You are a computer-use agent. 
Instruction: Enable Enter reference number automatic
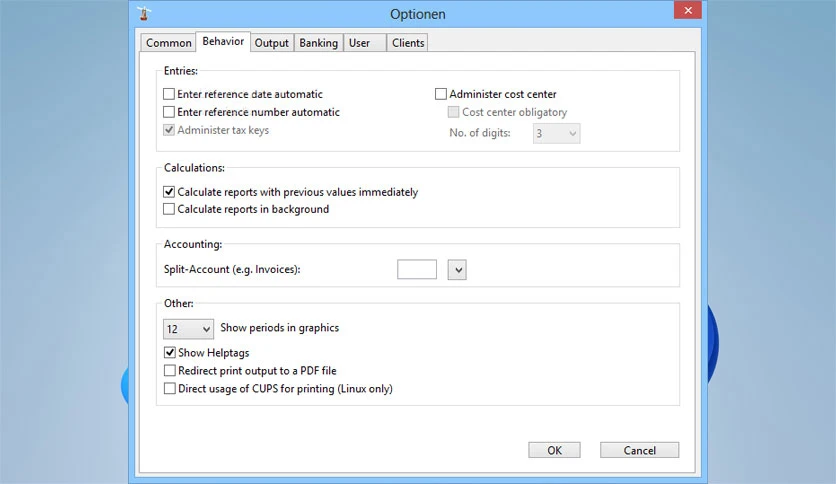click(x=169, y=112)
